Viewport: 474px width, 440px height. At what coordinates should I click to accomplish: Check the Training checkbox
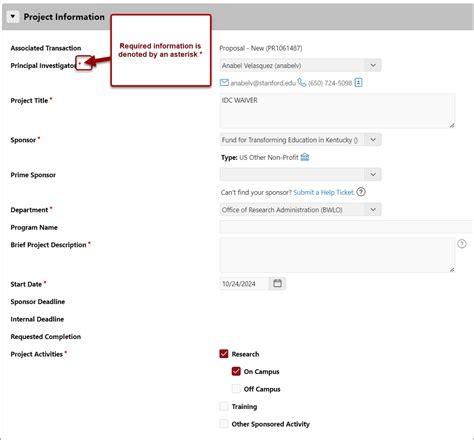point(224,406)
